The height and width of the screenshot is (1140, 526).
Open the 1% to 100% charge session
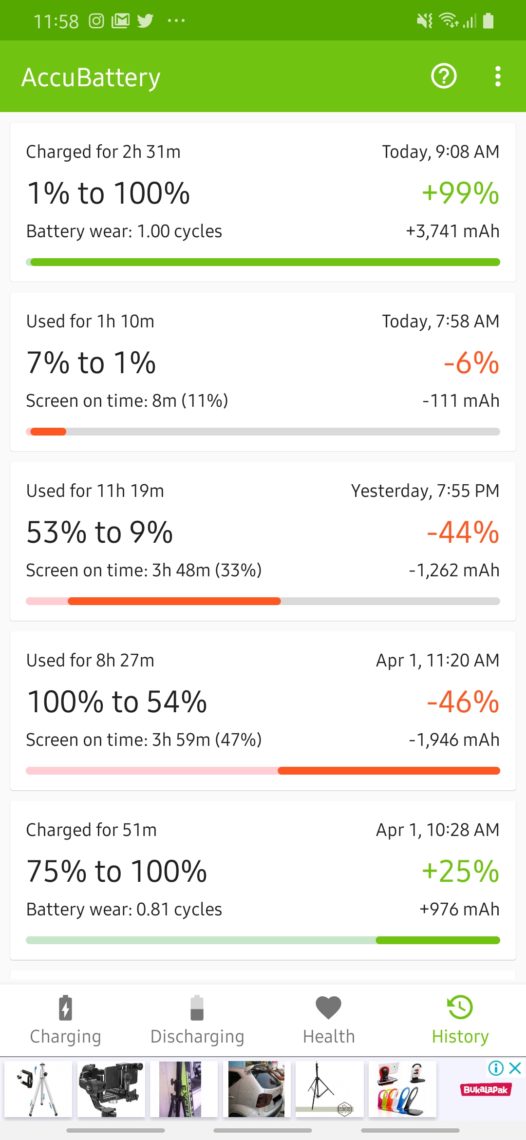pos(263,202)
